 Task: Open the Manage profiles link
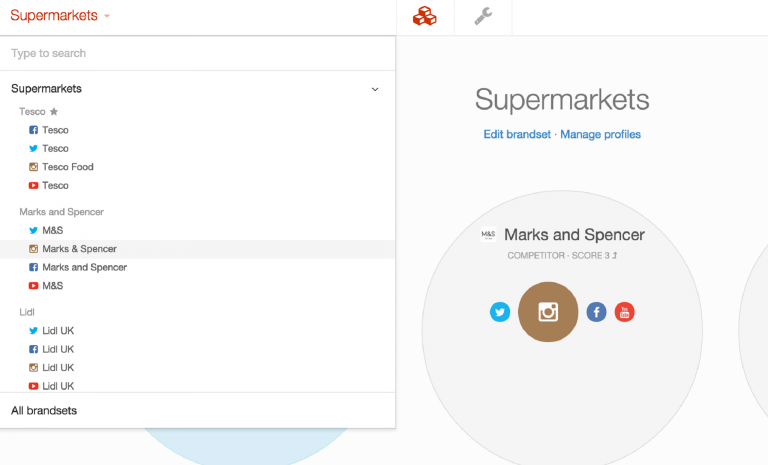(x=600, y=134)
